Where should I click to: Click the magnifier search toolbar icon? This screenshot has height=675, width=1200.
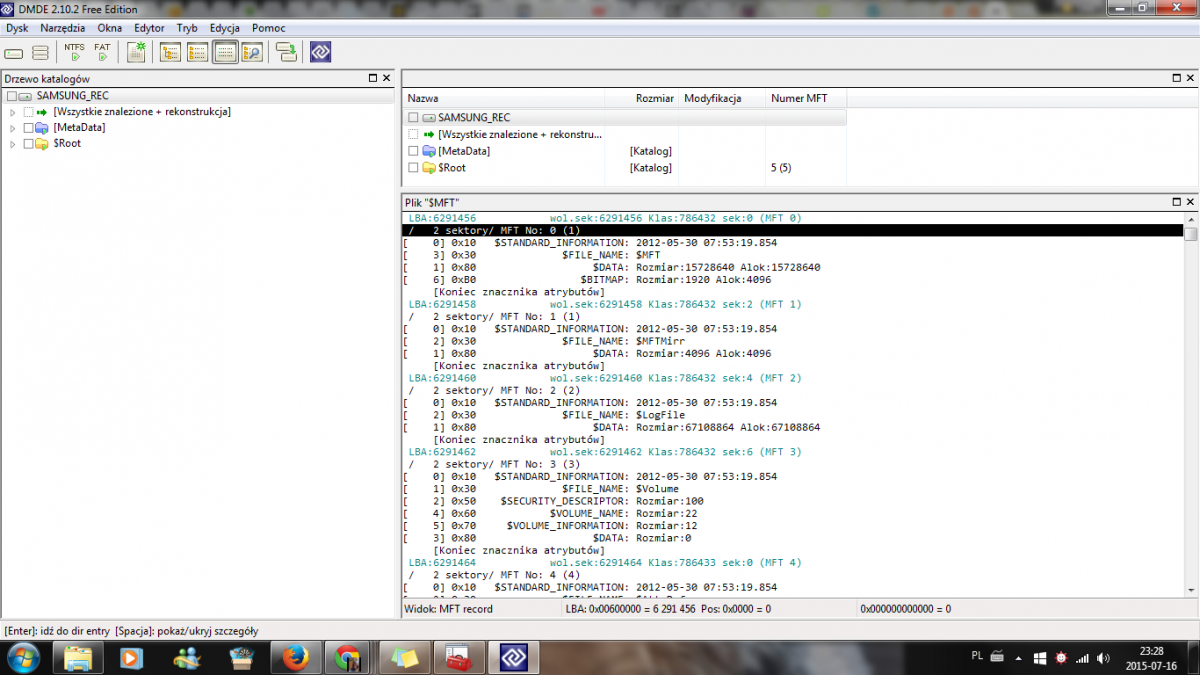(x=251, y=52)
